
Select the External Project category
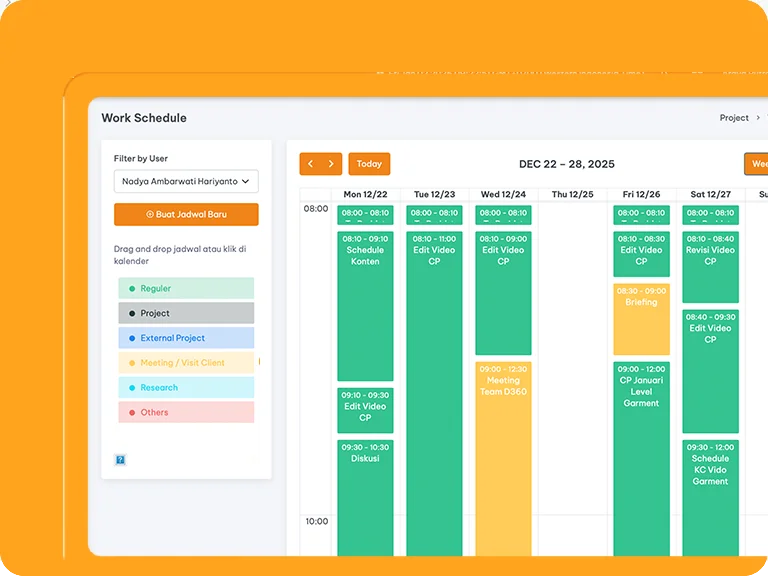186,338
